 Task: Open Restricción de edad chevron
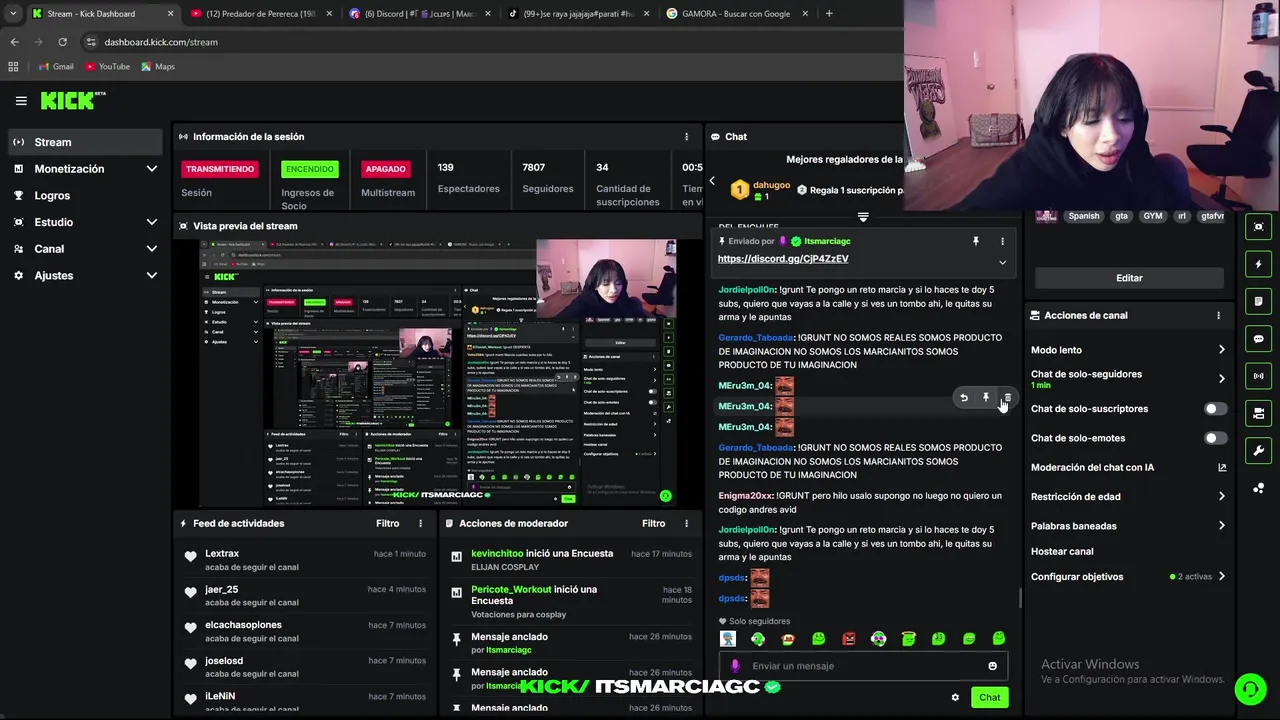pyautogui.click(x=1221, y=497)
